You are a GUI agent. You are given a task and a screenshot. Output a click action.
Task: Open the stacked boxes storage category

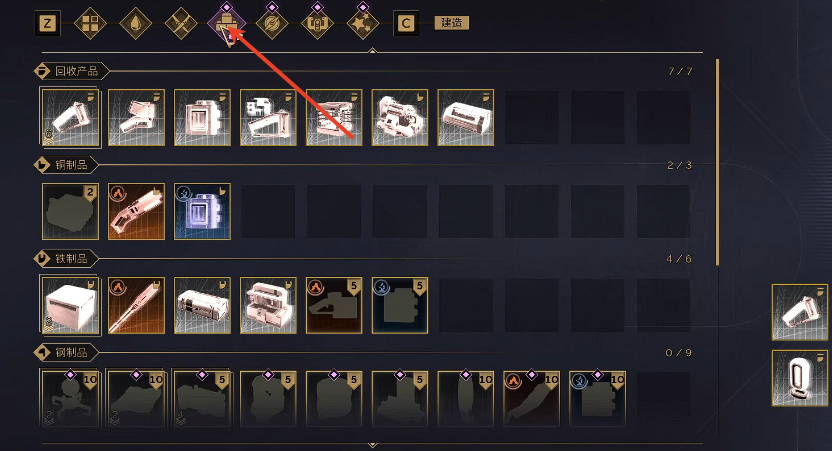(x=227, y=23)
